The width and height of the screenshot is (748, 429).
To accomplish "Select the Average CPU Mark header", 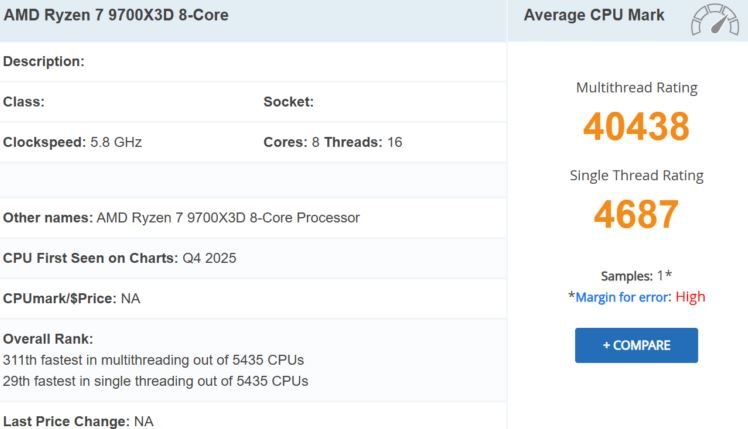I will tap(594, 16).
